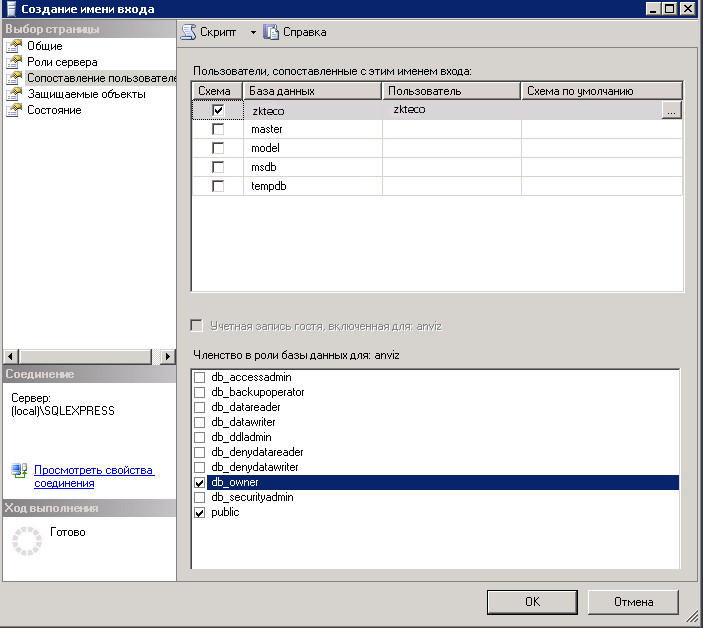Click the Защищаемые объекты page icon
Image resolution: width=703 pixels, height=628 pixels.
[14, 94]
